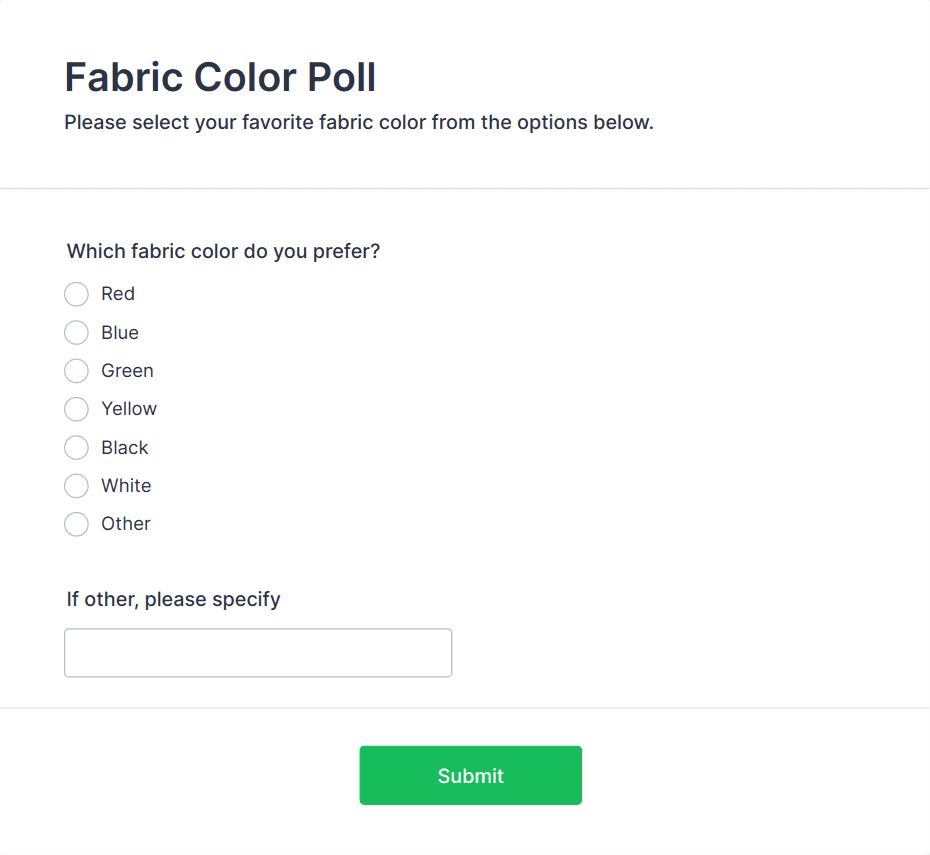Click the 'Blue' option label text
Viewport: 930px width, 855px height.
pyautogui.click(x=120, y=332)
